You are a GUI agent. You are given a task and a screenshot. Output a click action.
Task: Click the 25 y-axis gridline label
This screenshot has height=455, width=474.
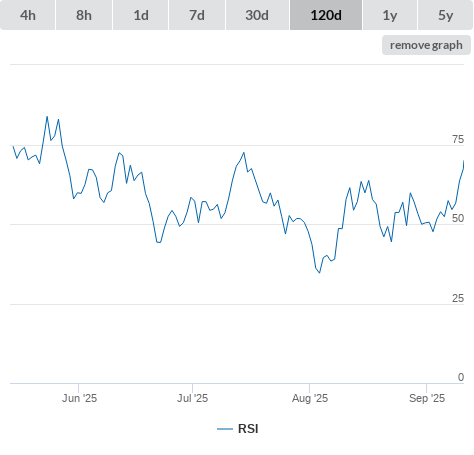458,298
